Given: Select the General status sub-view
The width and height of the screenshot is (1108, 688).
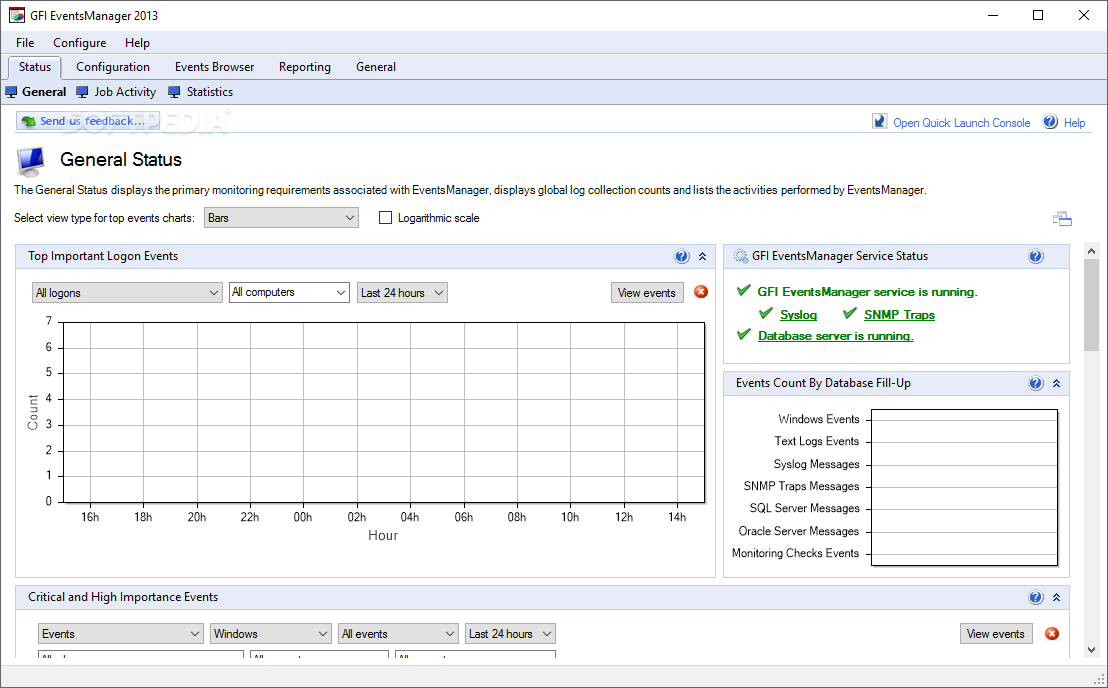Looking at the screenshot, I should pyautogui.click(x=44, y=92).
